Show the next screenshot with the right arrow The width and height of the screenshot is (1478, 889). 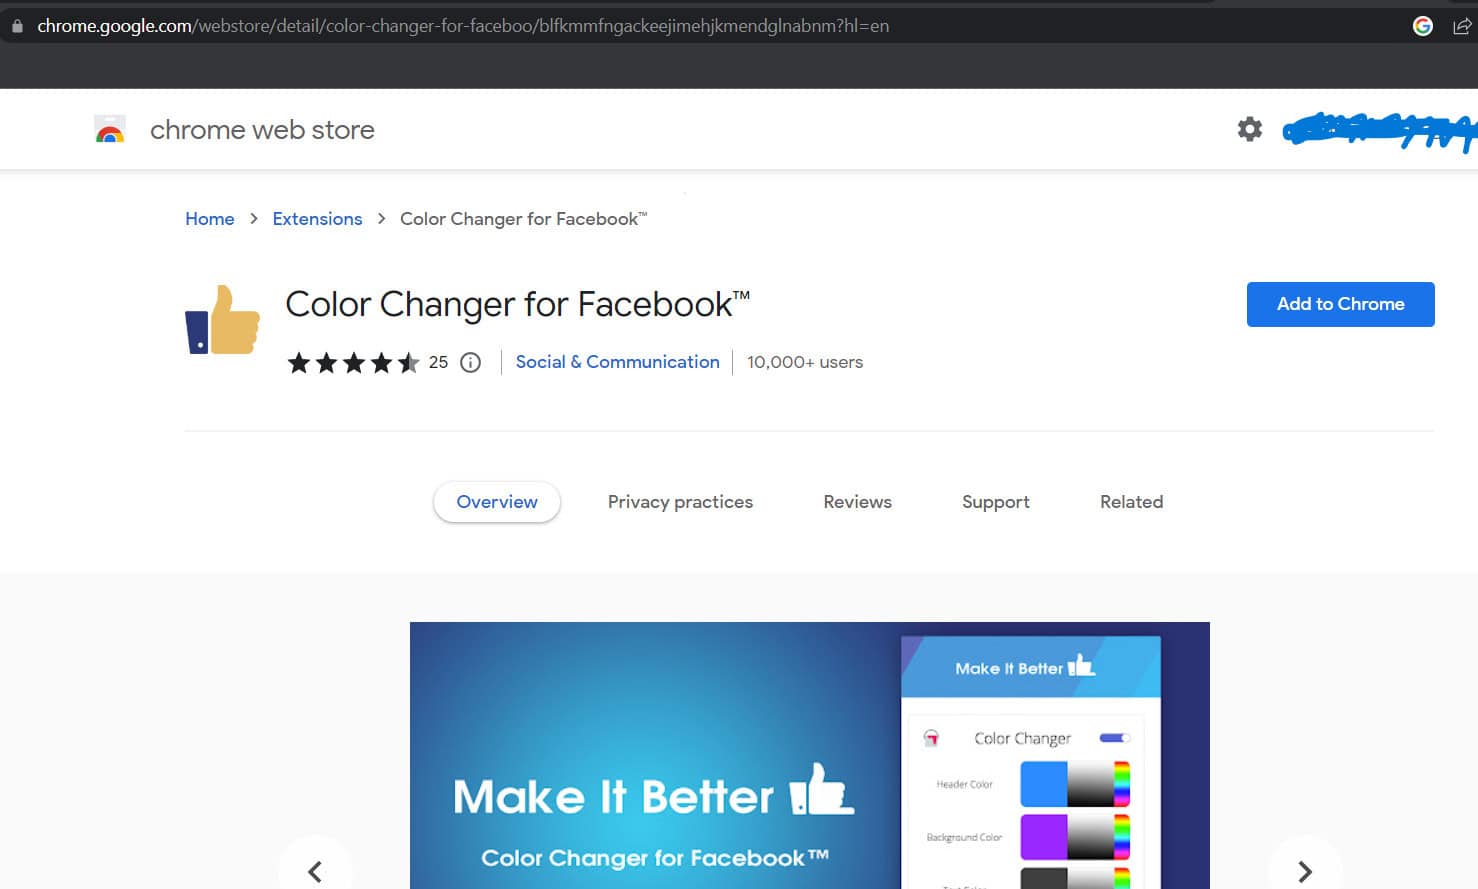tap(1304, 871)
